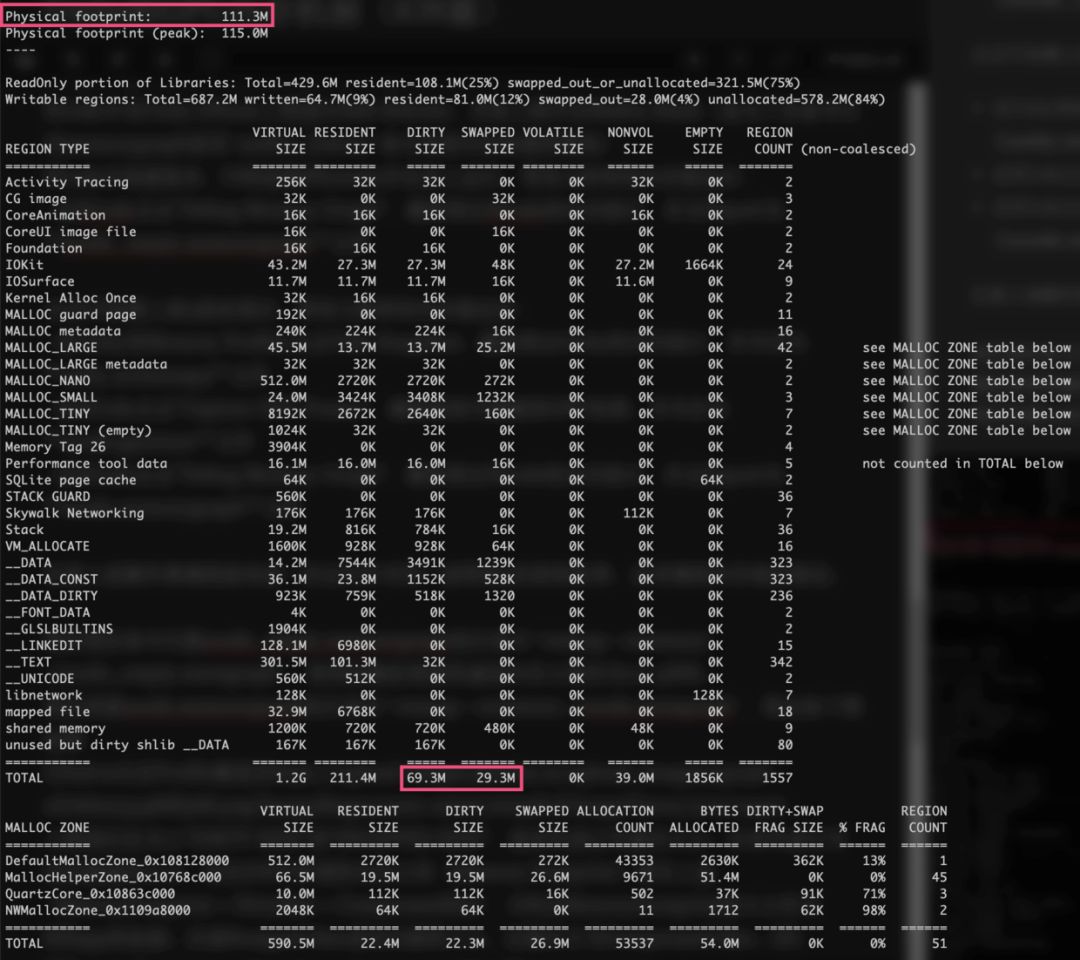Screen dimensions: 1080x960
Task: Select the "Activity Tracing" region row label
Action: point(67,182)
